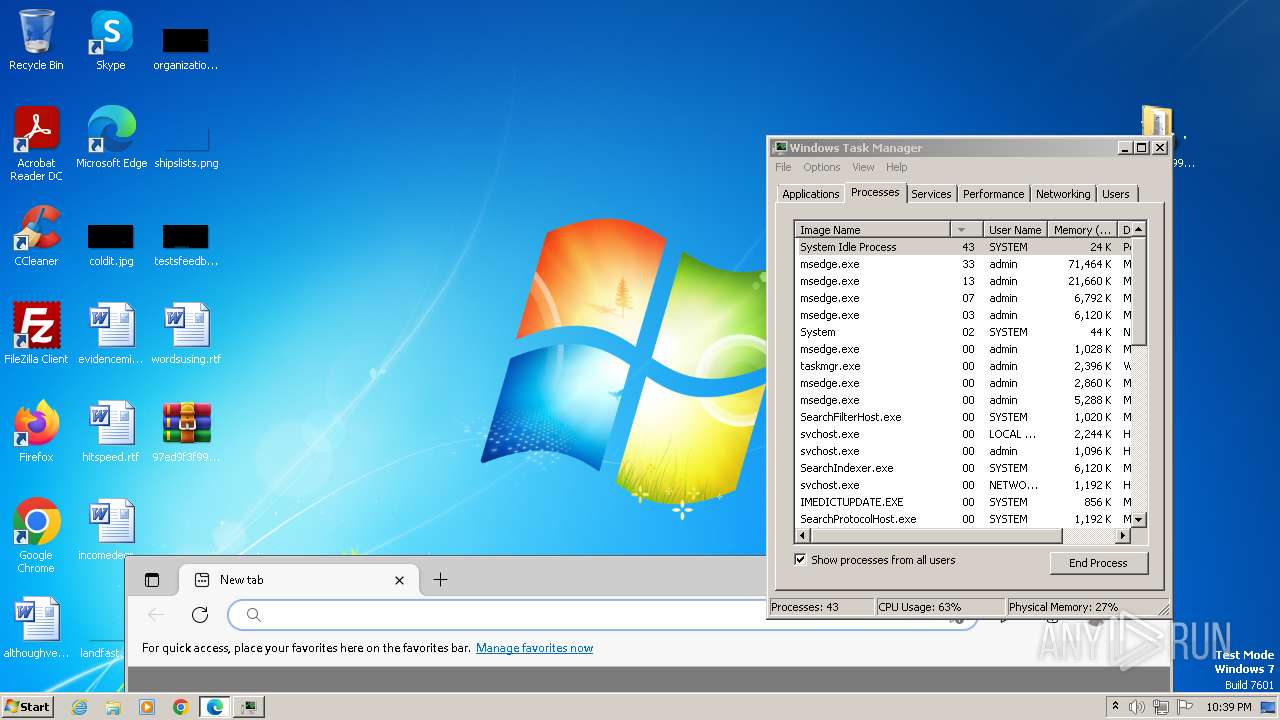Click the Action Center flag tray icon
The image size is (1280, 720).
point(1185,707)
